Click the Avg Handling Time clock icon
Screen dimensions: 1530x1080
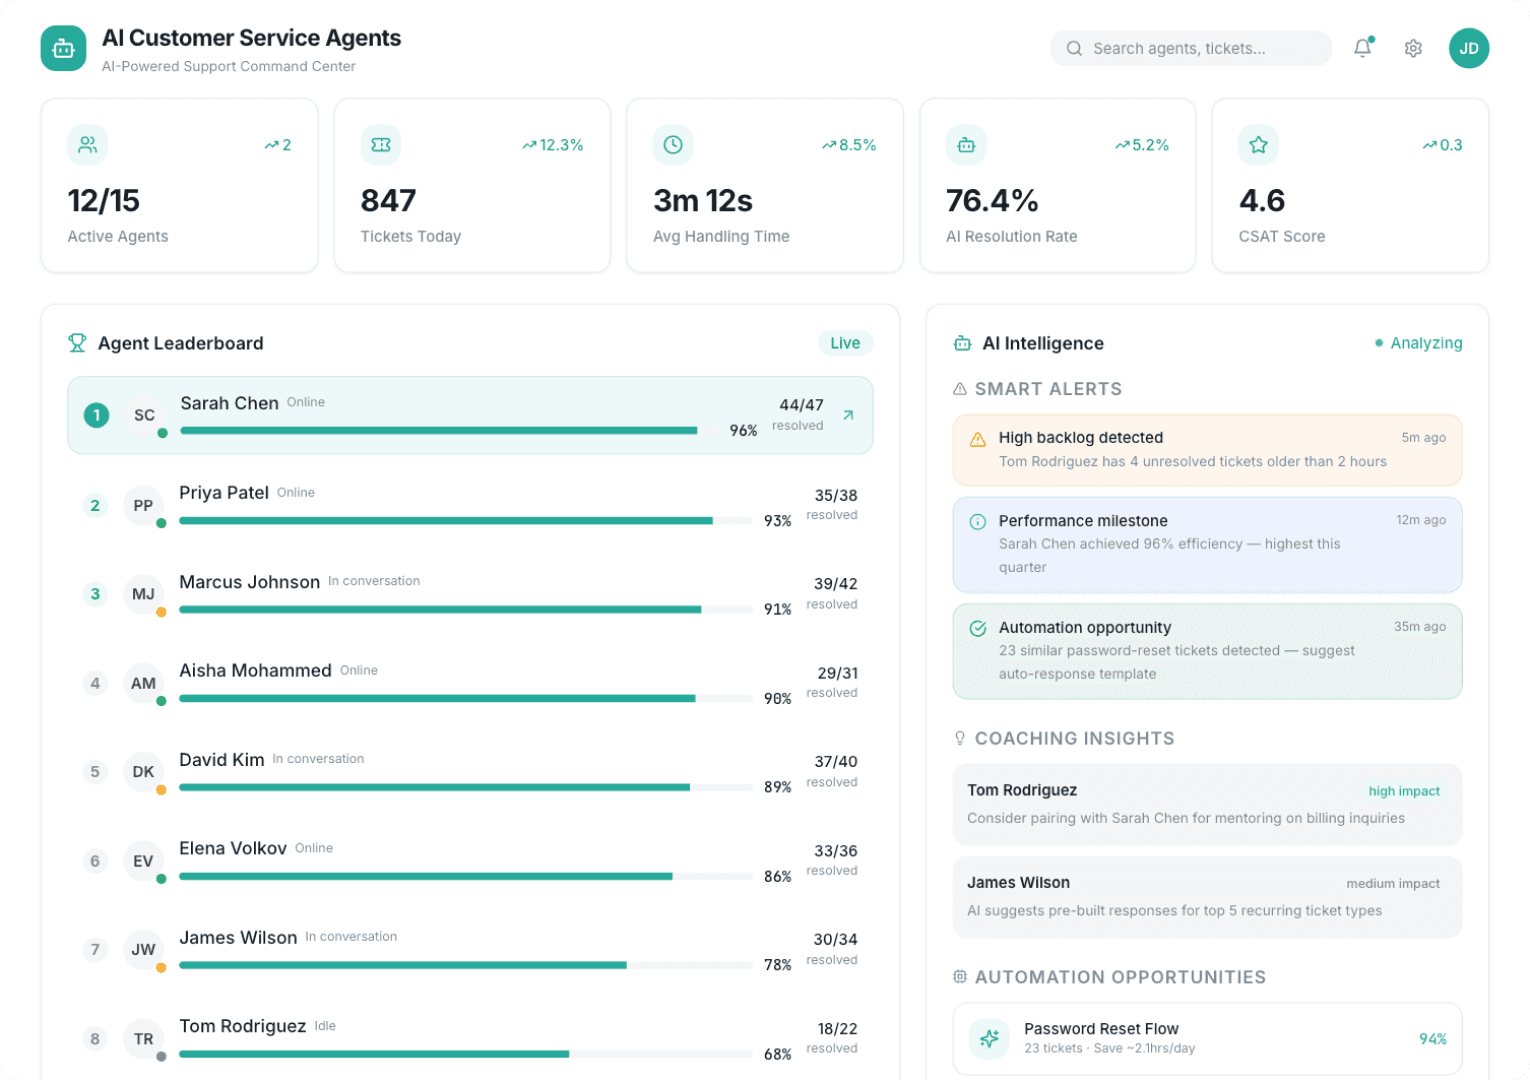[673, 145]
